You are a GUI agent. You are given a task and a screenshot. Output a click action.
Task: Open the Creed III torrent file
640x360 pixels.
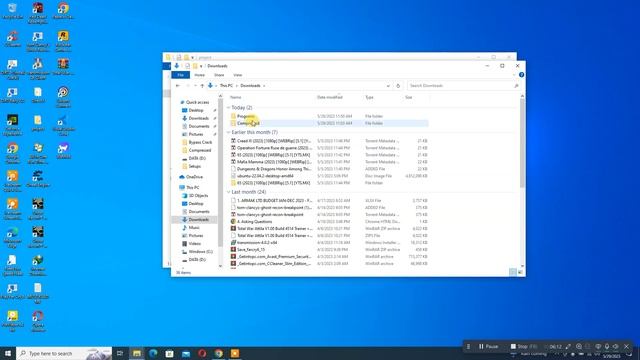273,141
